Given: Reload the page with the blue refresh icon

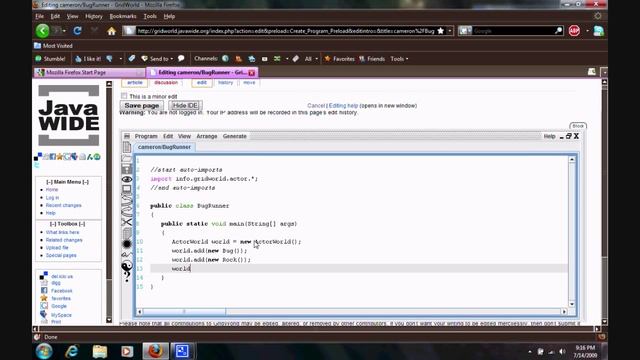Looking at the screenshot, I should 77,31.
